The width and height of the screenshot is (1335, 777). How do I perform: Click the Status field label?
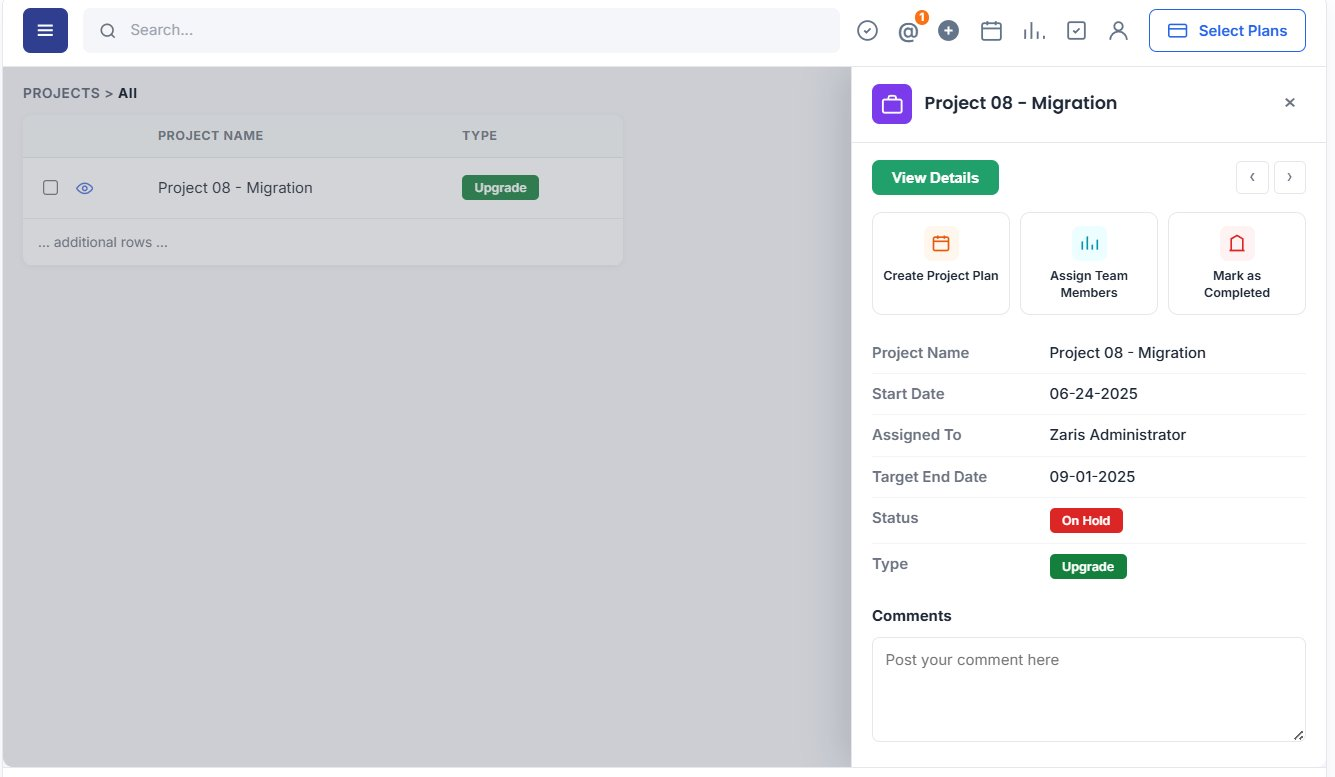895,518
